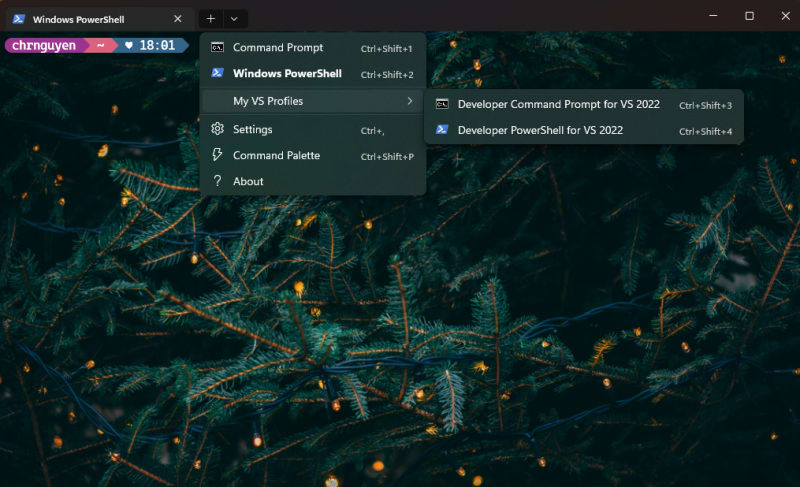Image resolution: width=800 pixels, height=487 pixels.
Task: Choose Command Palette from the menu
Action: [276, 155]
